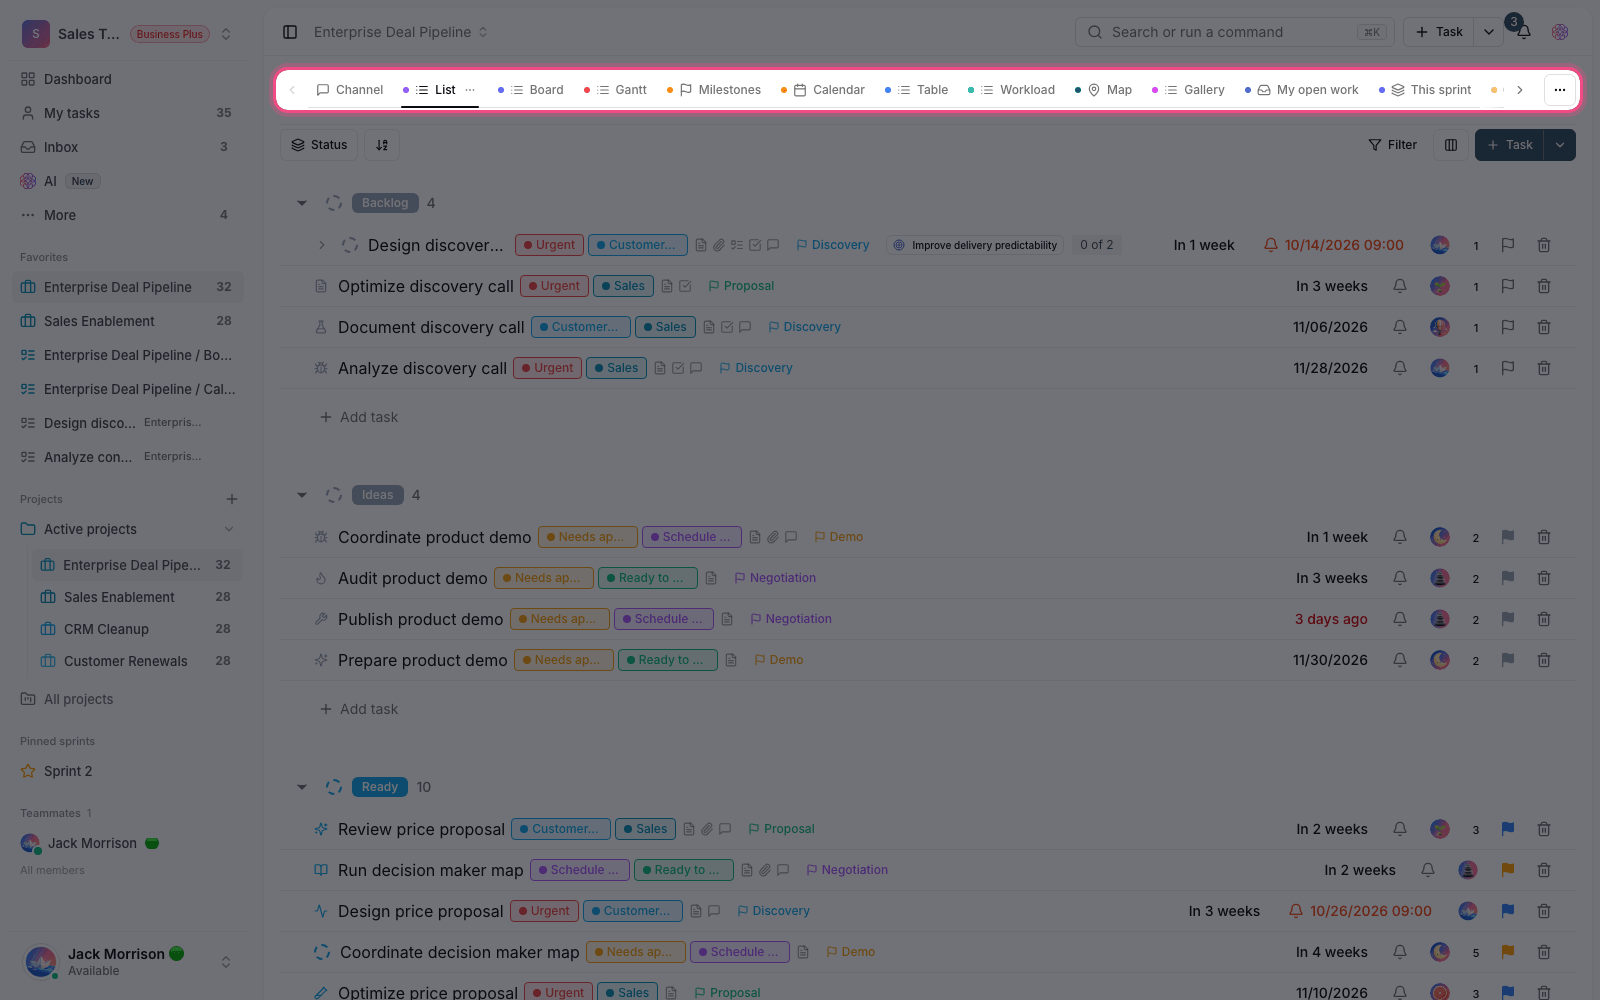Open the 0 of 2 subtask progress badge
The width and height of the screenshot is (1600, 1000).
click(1097, 245)
